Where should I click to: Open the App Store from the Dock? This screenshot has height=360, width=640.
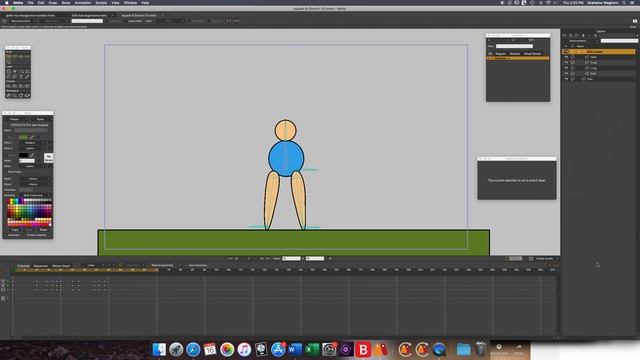(x=278, y=349)
